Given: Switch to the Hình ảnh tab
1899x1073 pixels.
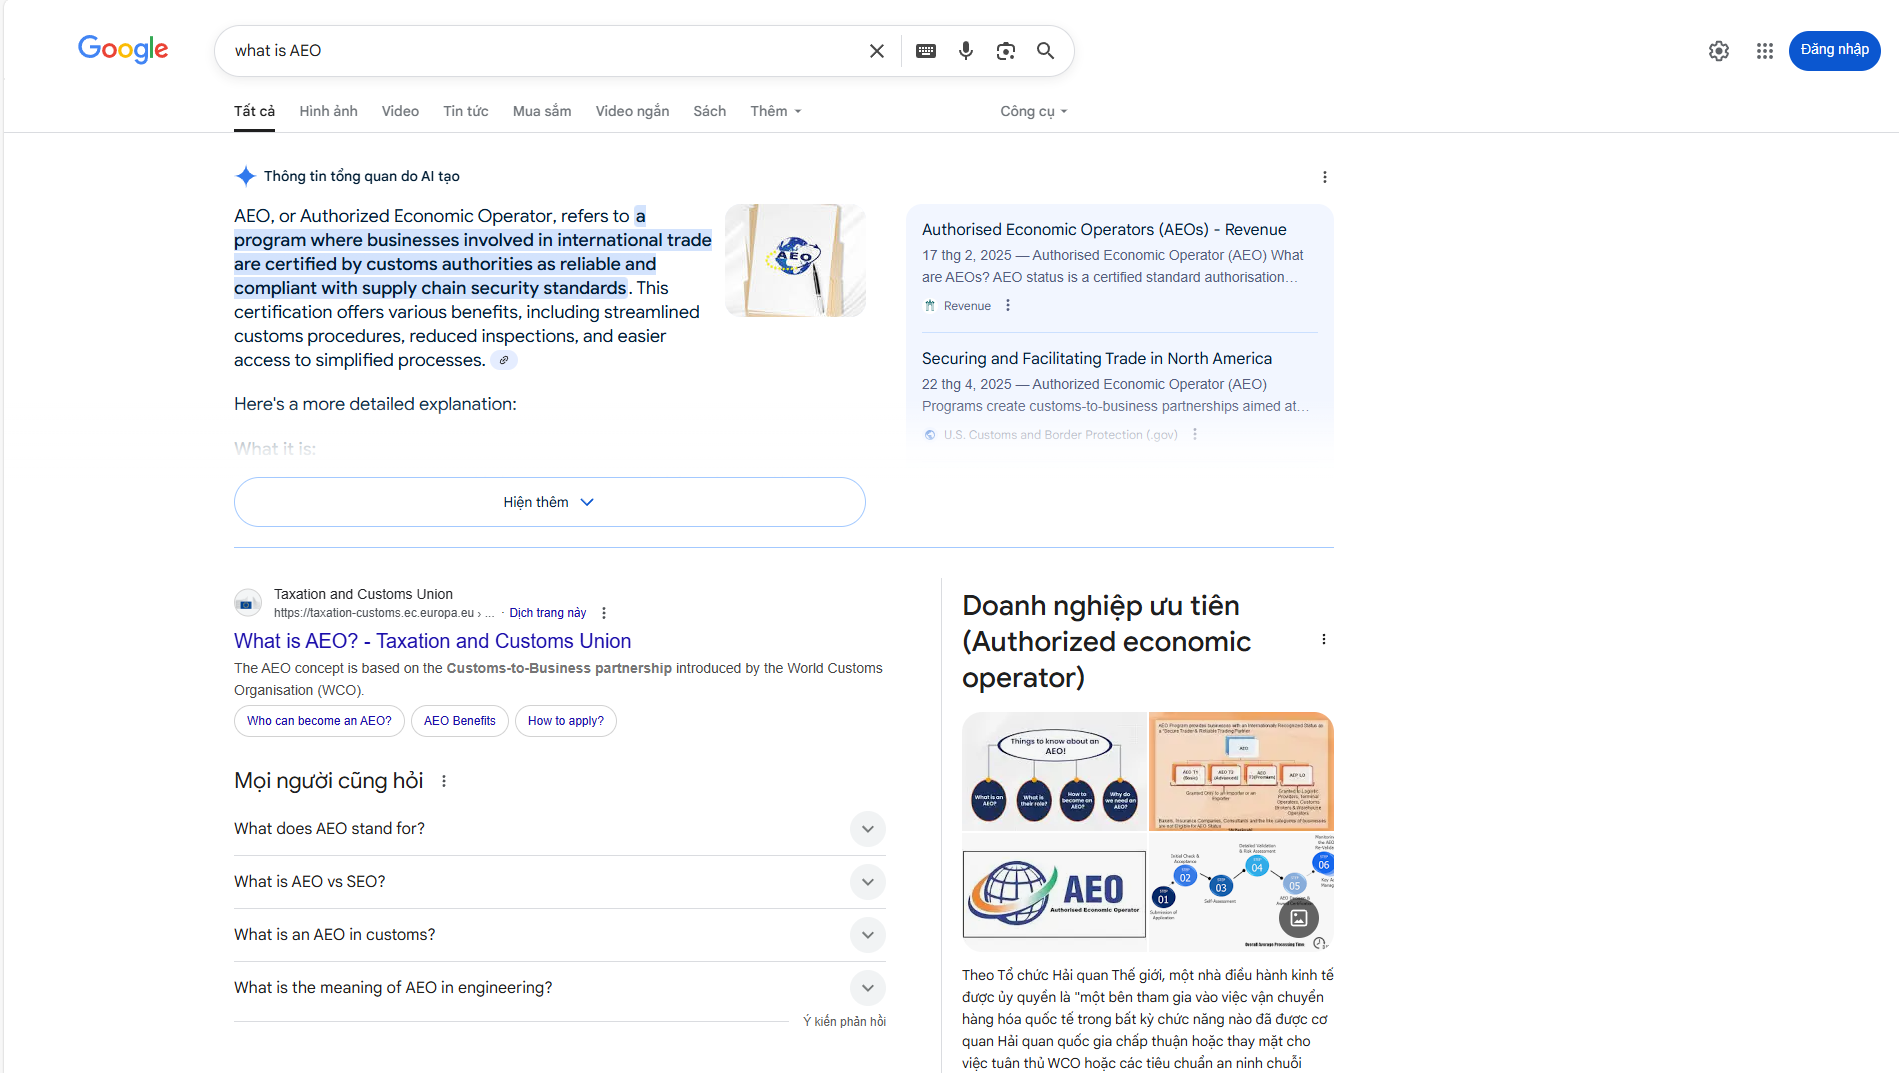Looking at the screenshot, I should point(328,111).
